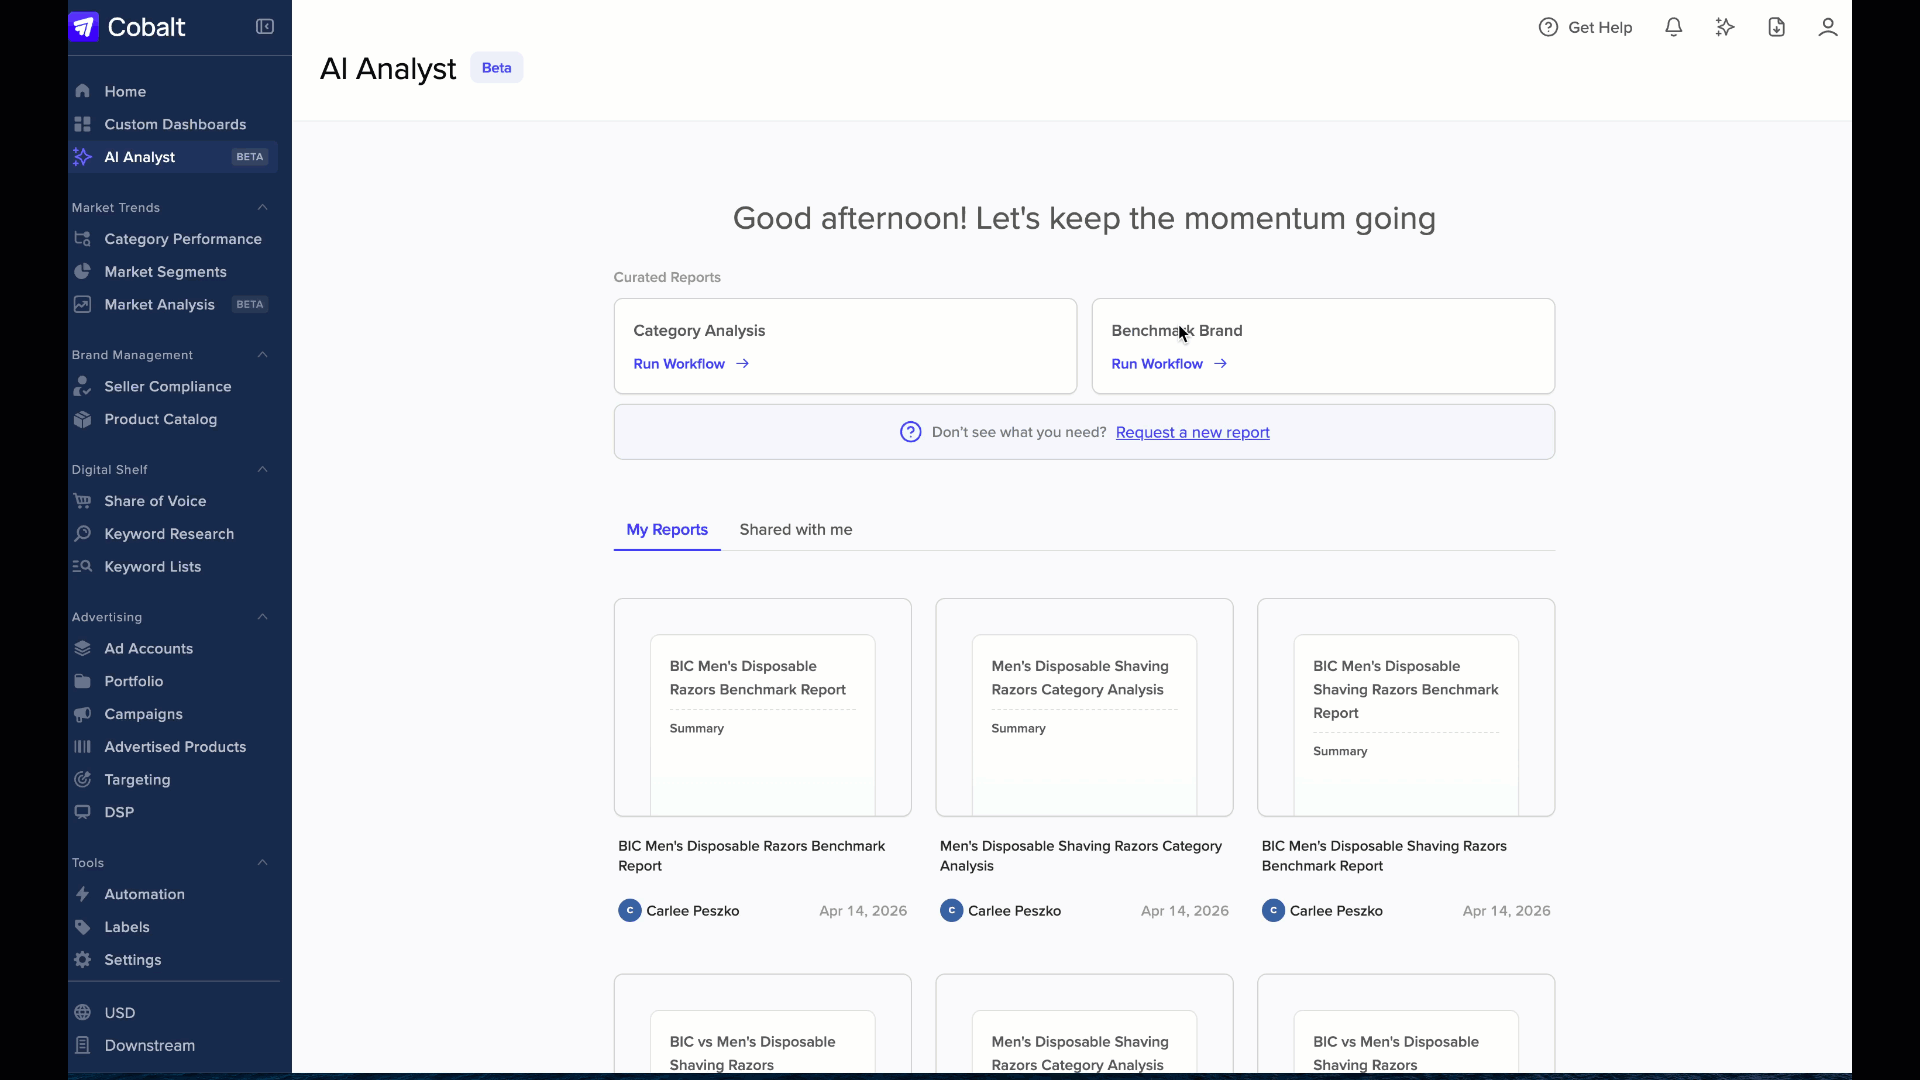Image resolution: width=1920 pixels, height=1080 pixels.
Task: Run Workflow for Category Analysis
Action: click(691, 364)
